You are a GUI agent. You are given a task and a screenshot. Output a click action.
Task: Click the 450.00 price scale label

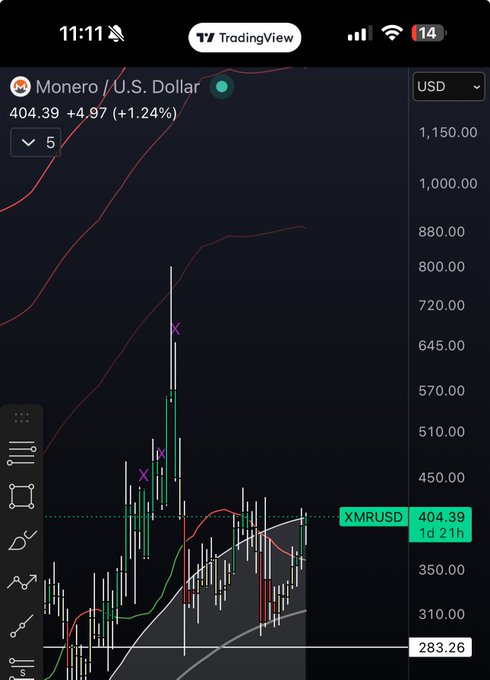[x=441, y=477]
